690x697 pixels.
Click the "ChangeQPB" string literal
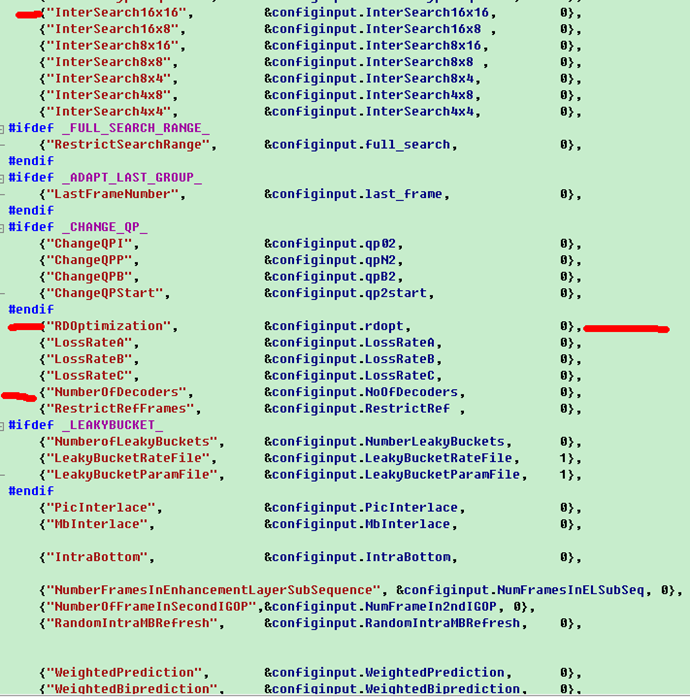coord(89,276)
